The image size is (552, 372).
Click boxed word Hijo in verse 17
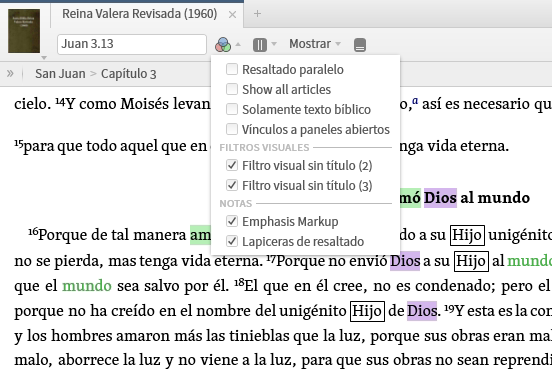tap(471, 261)
